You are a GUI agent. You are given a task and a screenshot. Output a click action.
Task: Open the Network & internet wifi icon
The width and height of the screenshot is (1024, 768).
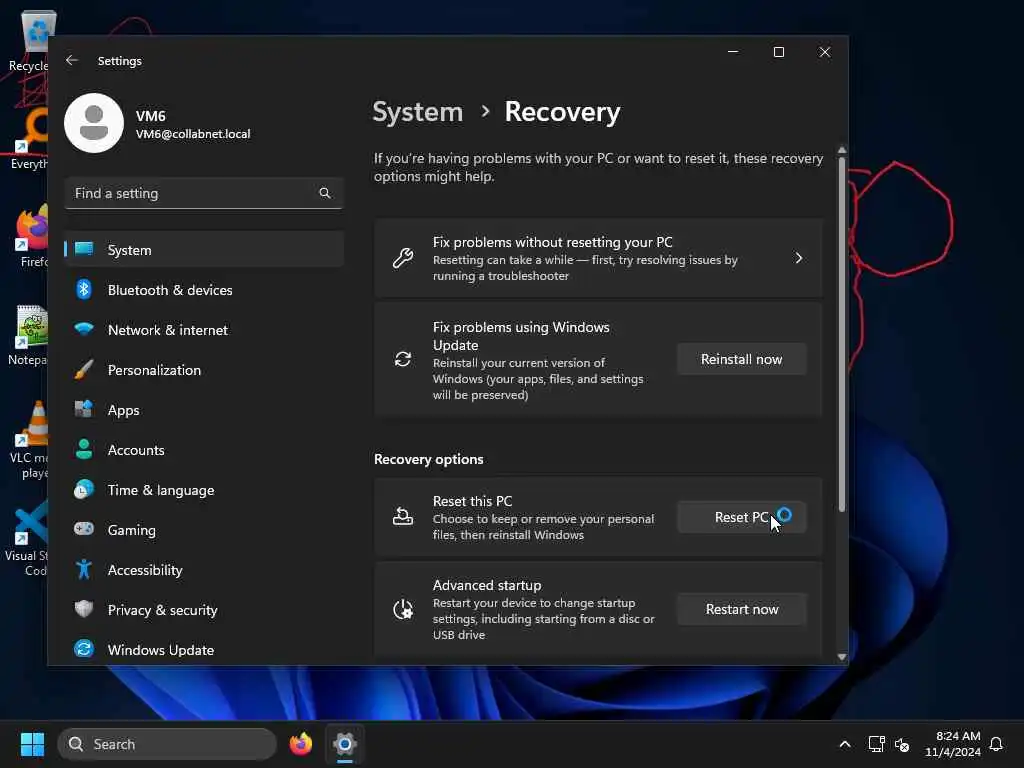click(x=84, y=328)
